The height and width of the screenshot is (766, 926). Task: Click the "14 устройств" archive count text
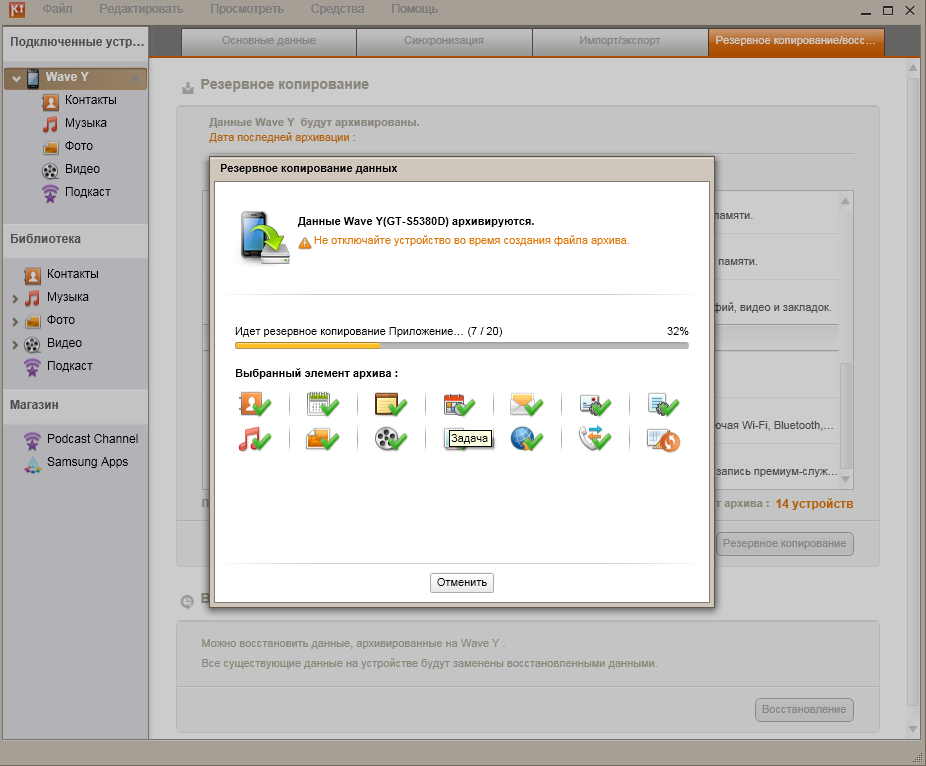pyautogui.click(x=814, y=504)
